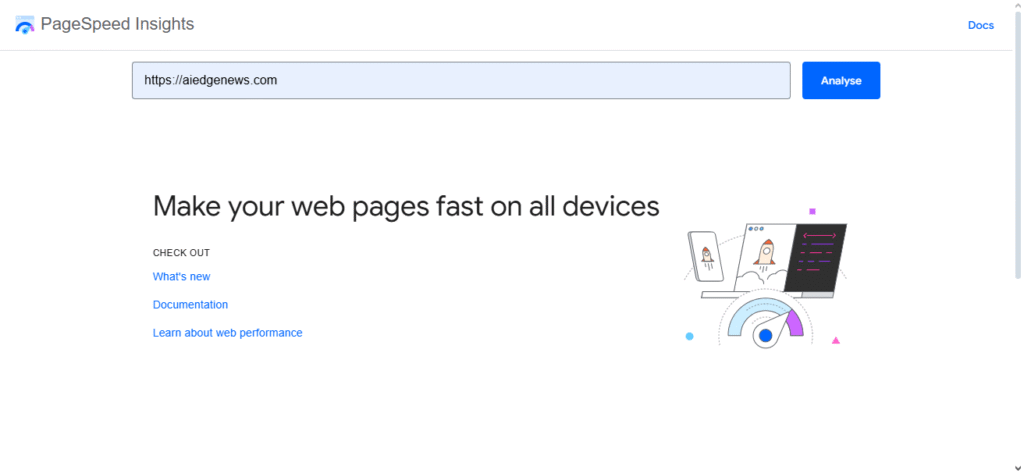
Task: Click the small purple square decoration
Action: click(x=812, y=211)
